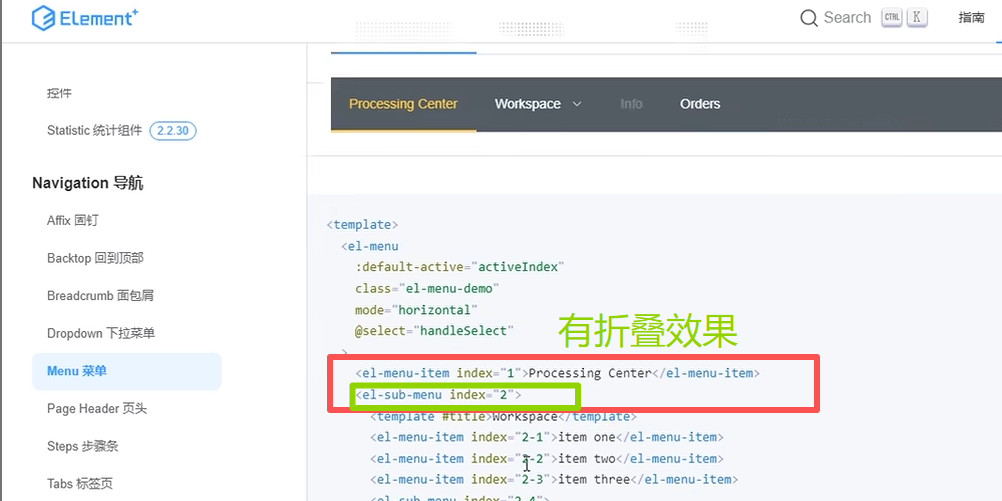Screen dimensions: 1002x501
Task: Open the 指南 nav link
Action: (971, 18)
